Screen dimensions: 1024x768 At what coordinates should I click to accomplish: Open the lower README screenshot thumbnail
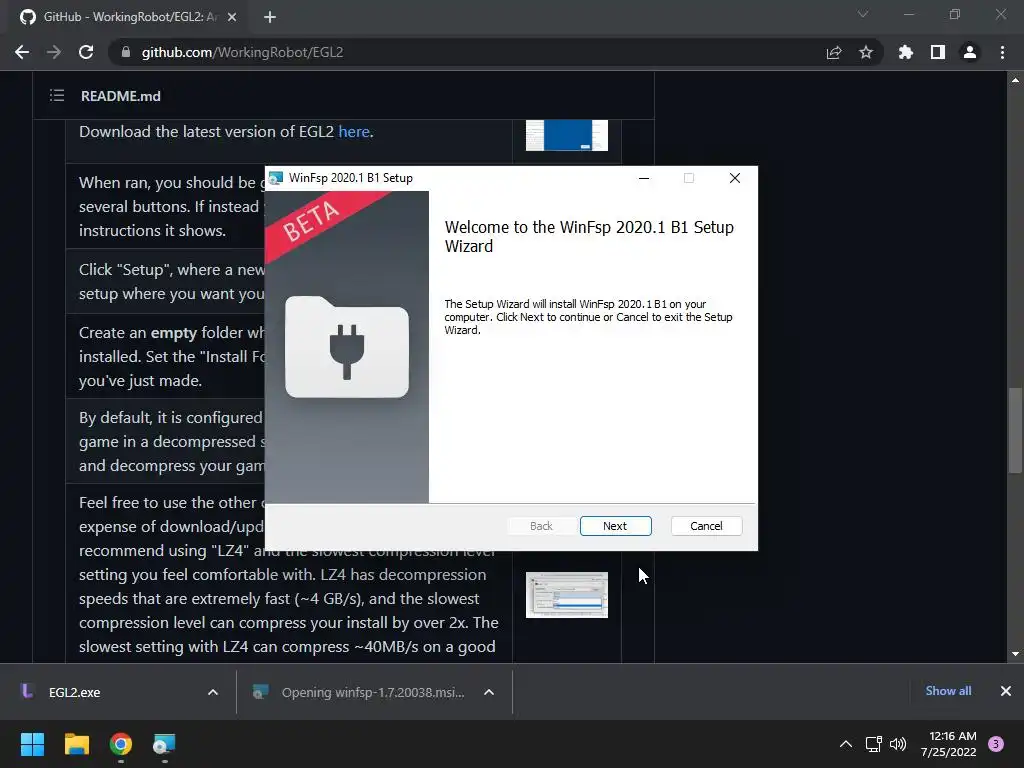pos(567,595)
